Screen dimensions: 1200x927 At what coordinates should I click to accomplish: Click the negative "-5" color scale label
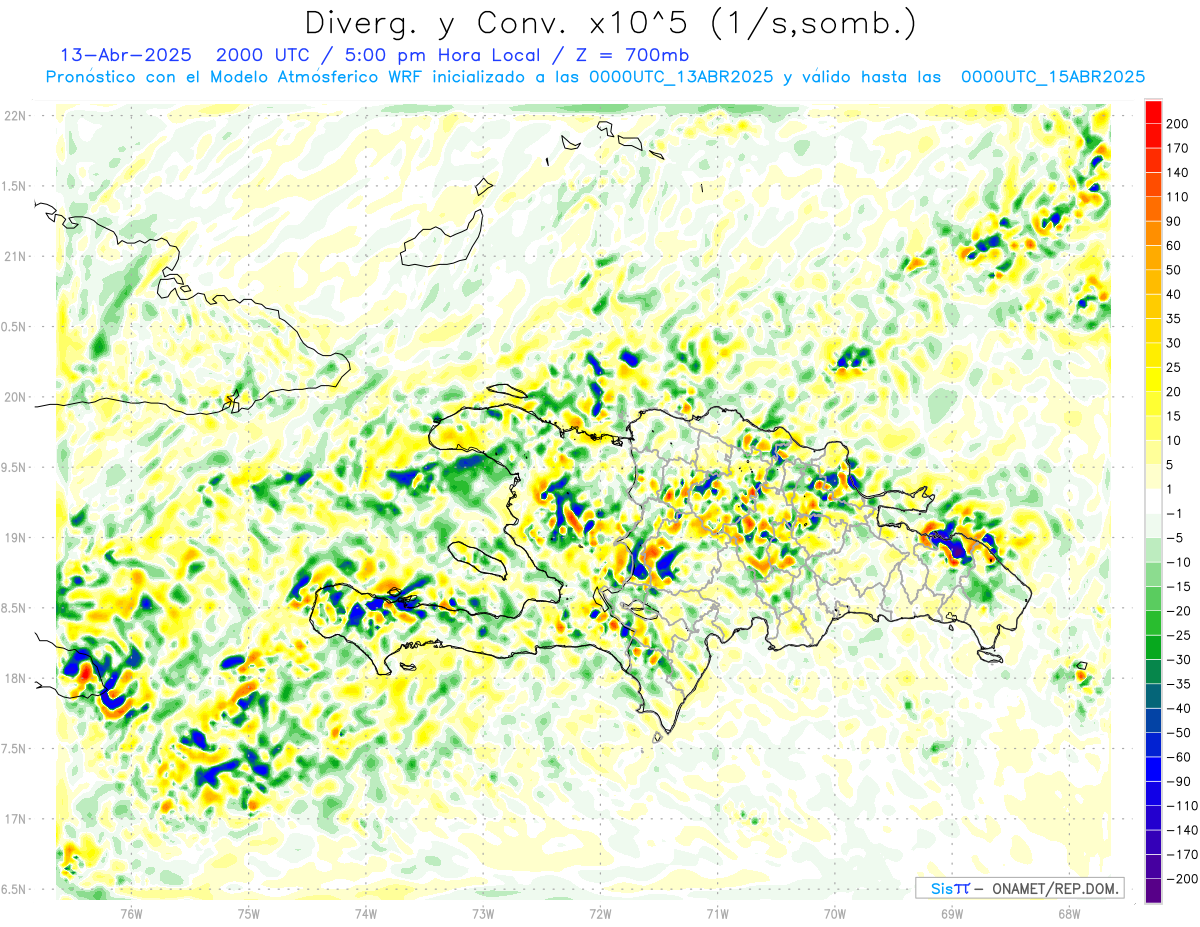click(1173, 538)
